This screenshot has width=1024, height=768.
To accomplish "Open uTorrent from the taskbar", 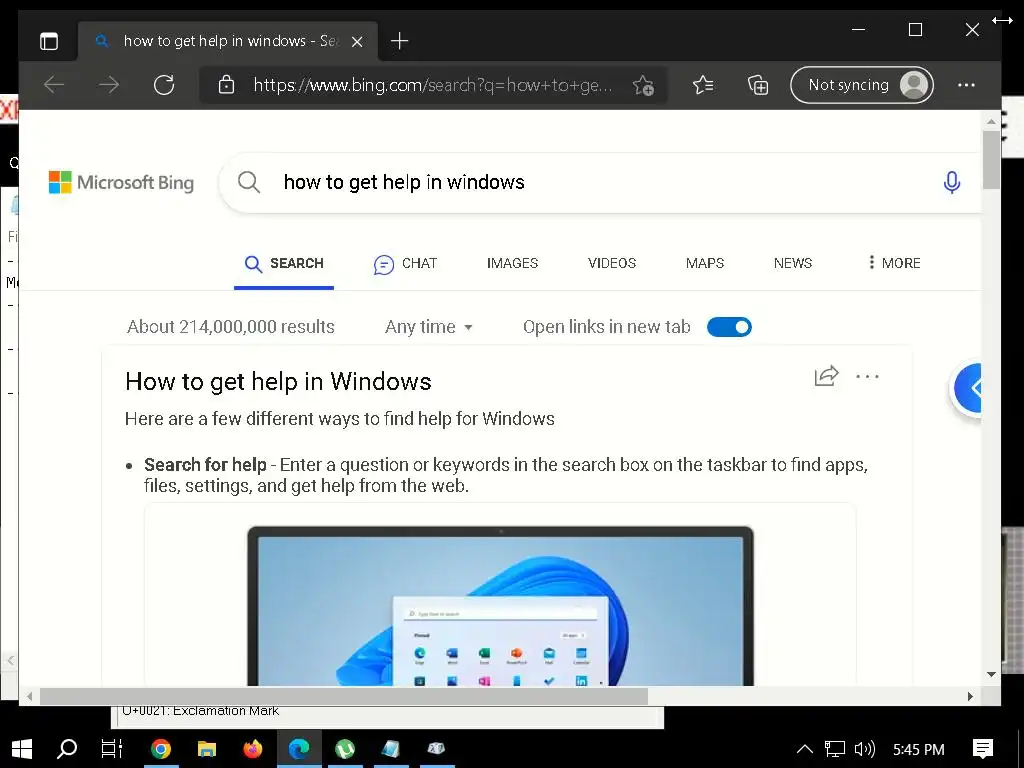I will 345,749.
